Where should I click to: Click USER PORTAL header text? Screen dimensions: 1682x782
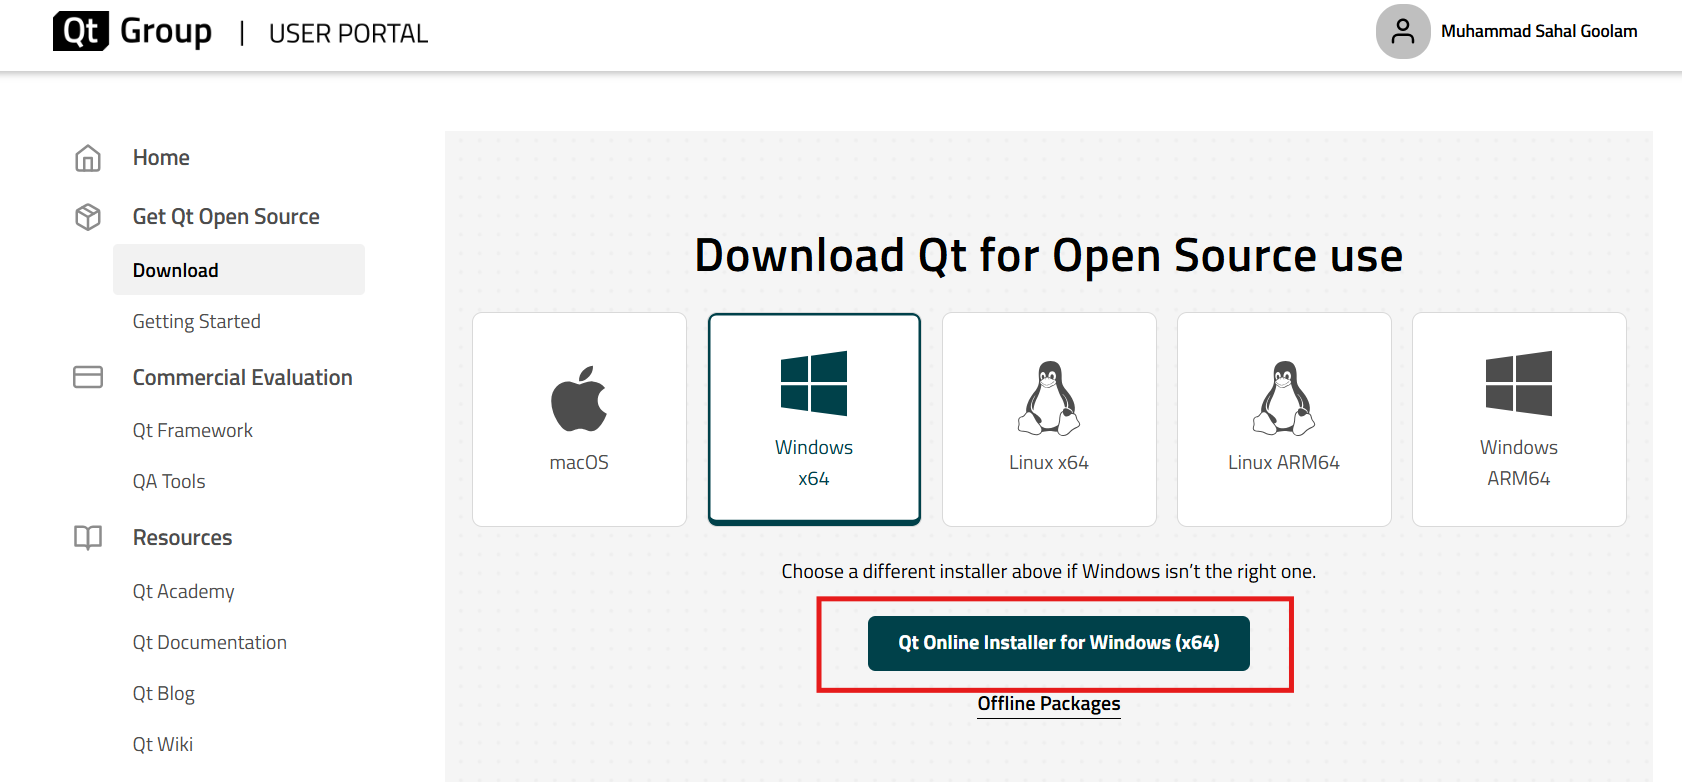coord(348,34)
